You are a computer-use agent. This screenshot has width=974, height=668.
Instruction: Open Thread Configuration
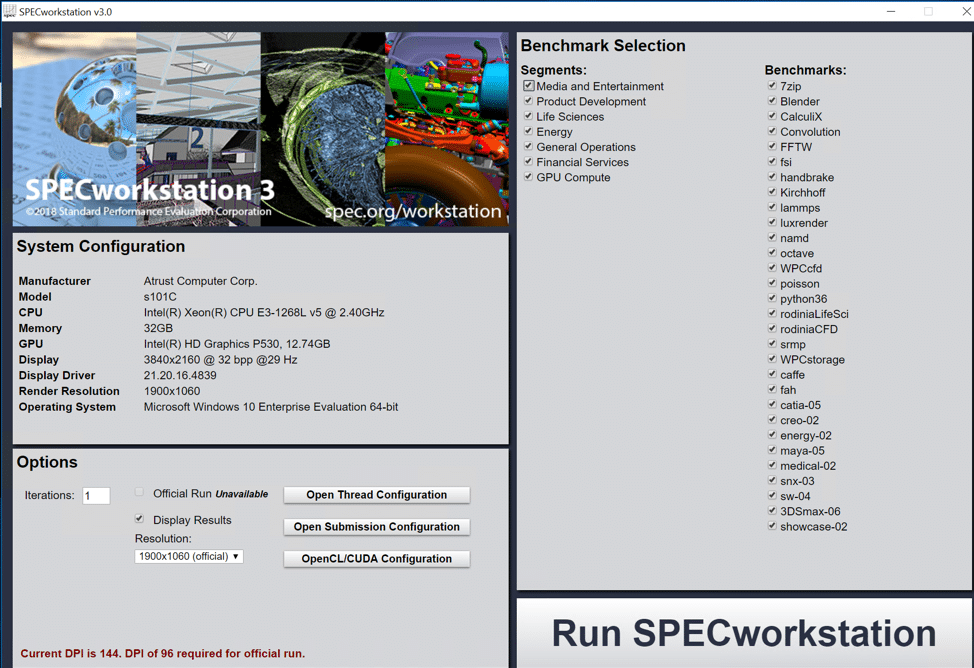point(376,495)
